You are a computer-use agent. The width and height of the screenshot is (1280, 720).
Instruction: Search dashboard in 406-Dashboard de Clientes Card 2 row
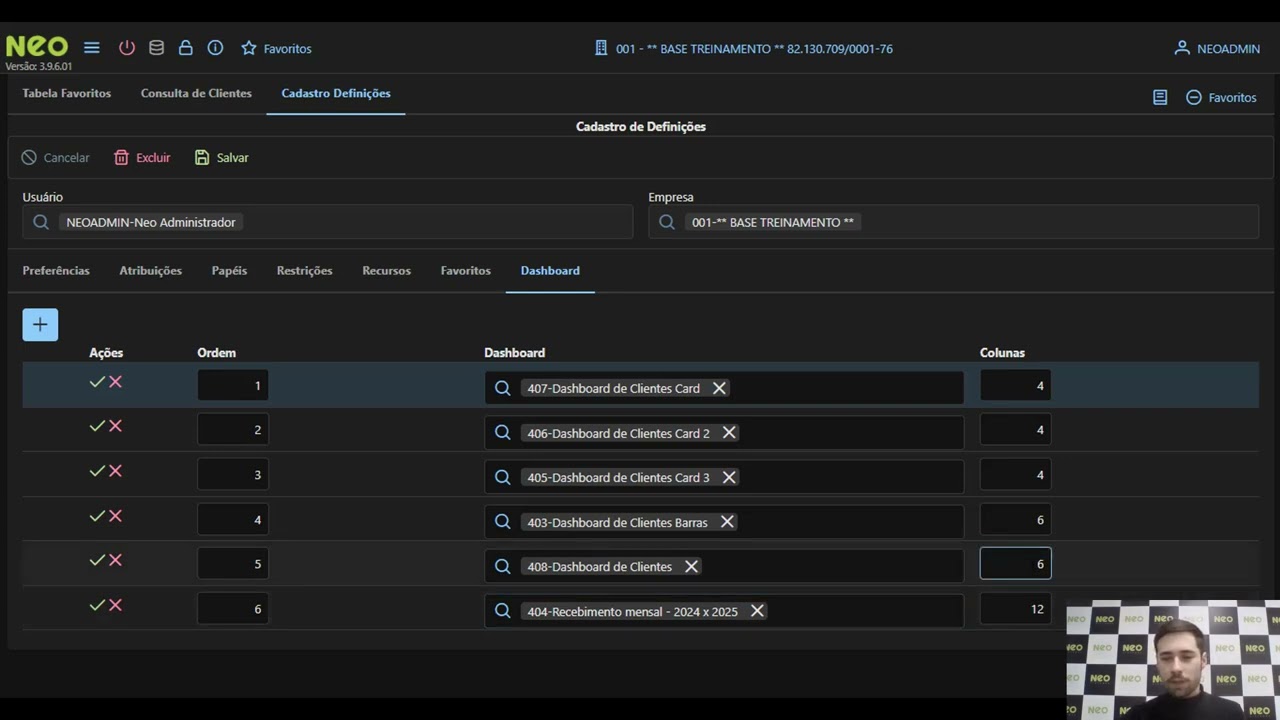[503, 433]
